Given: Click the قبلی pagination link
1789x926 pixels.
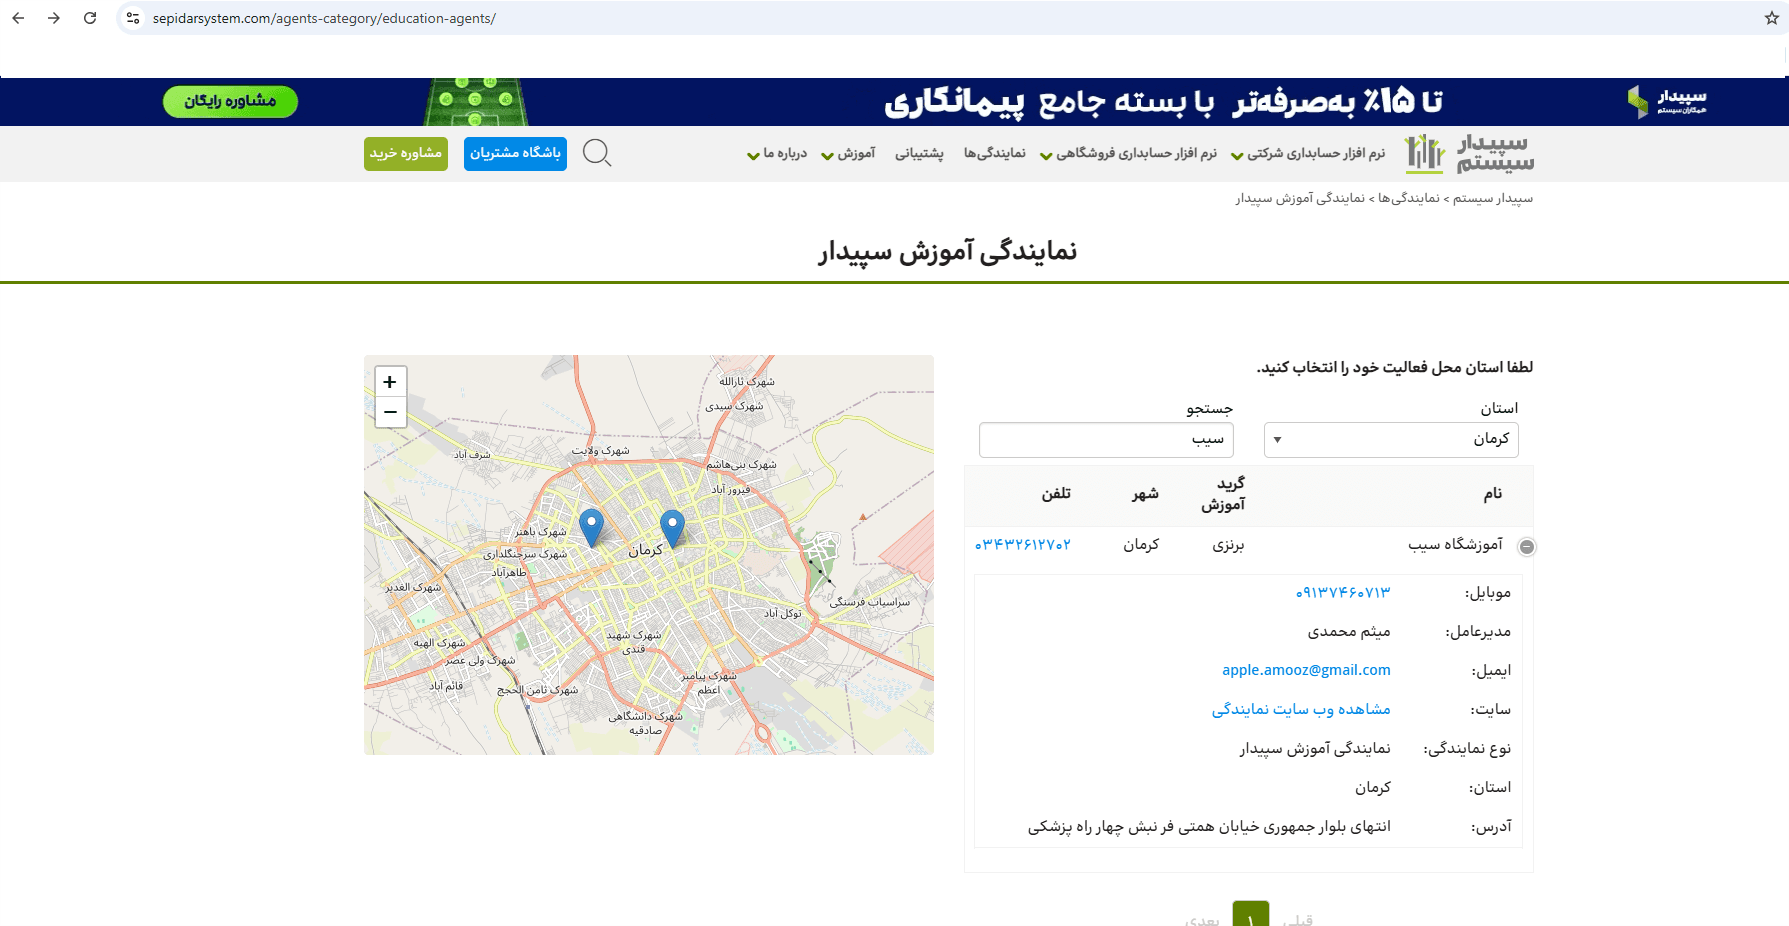Looking at the screenshot, I should [1298, 919].
